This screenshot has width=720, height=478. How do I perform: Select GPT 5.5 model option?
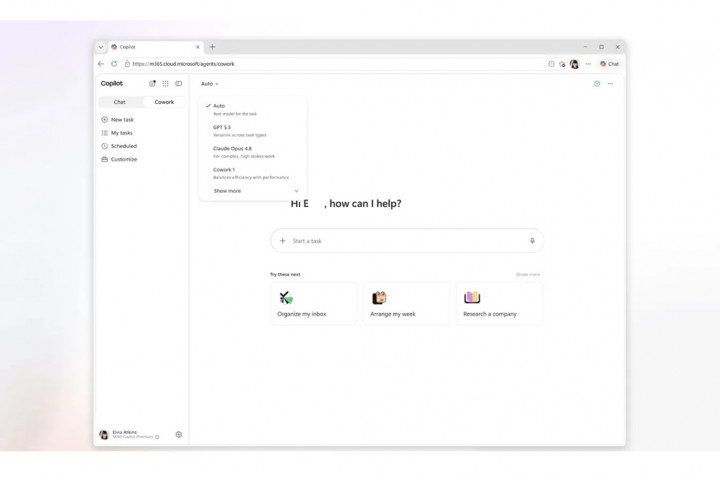(x=253, y=131)
